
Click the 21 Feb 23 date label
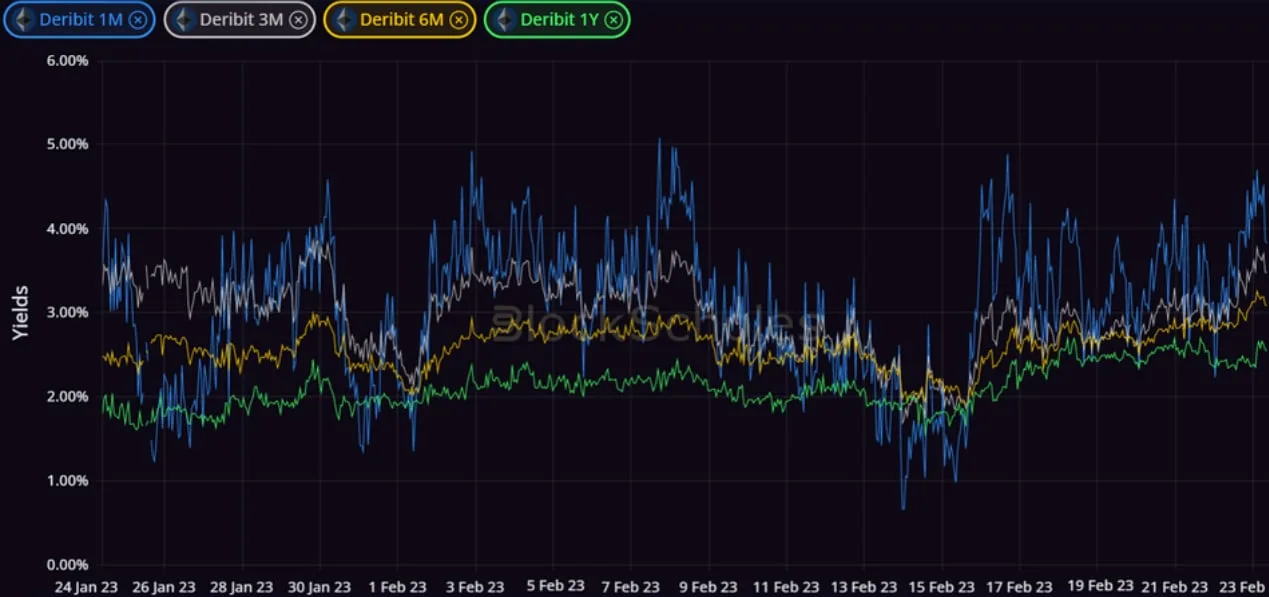[1176, 587]
